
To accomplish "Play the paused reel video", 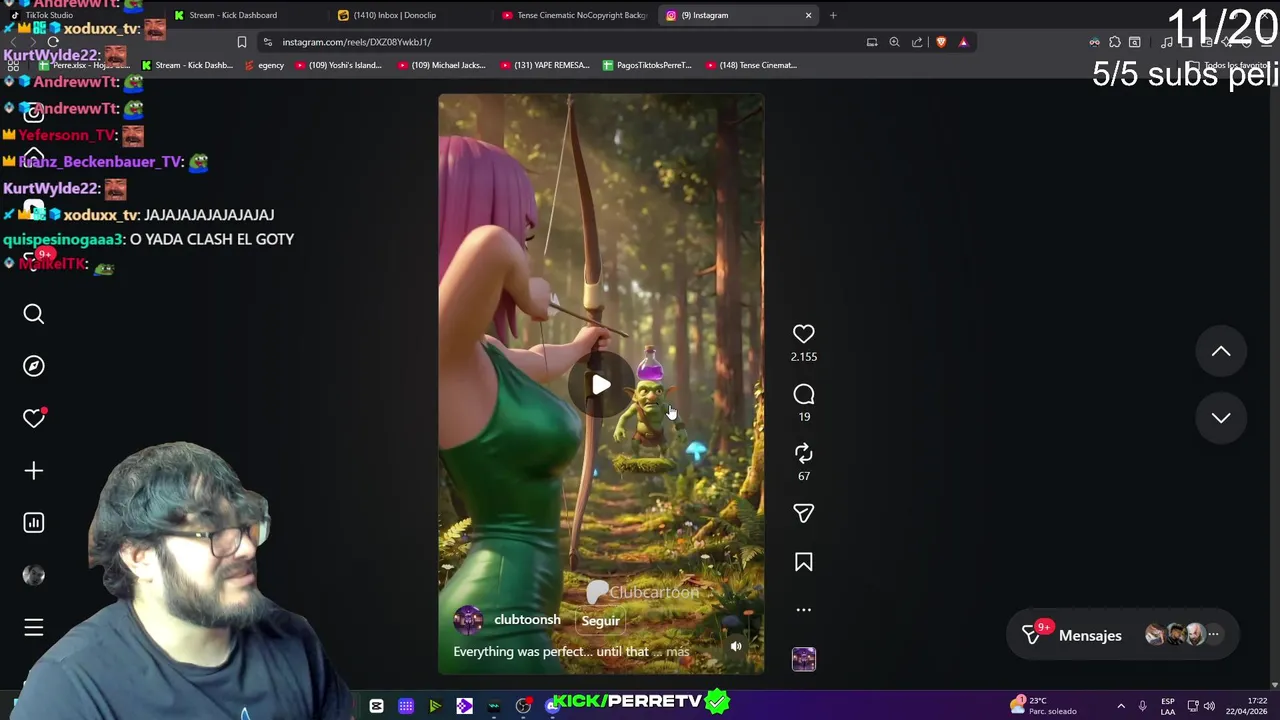I will point(600,385).
